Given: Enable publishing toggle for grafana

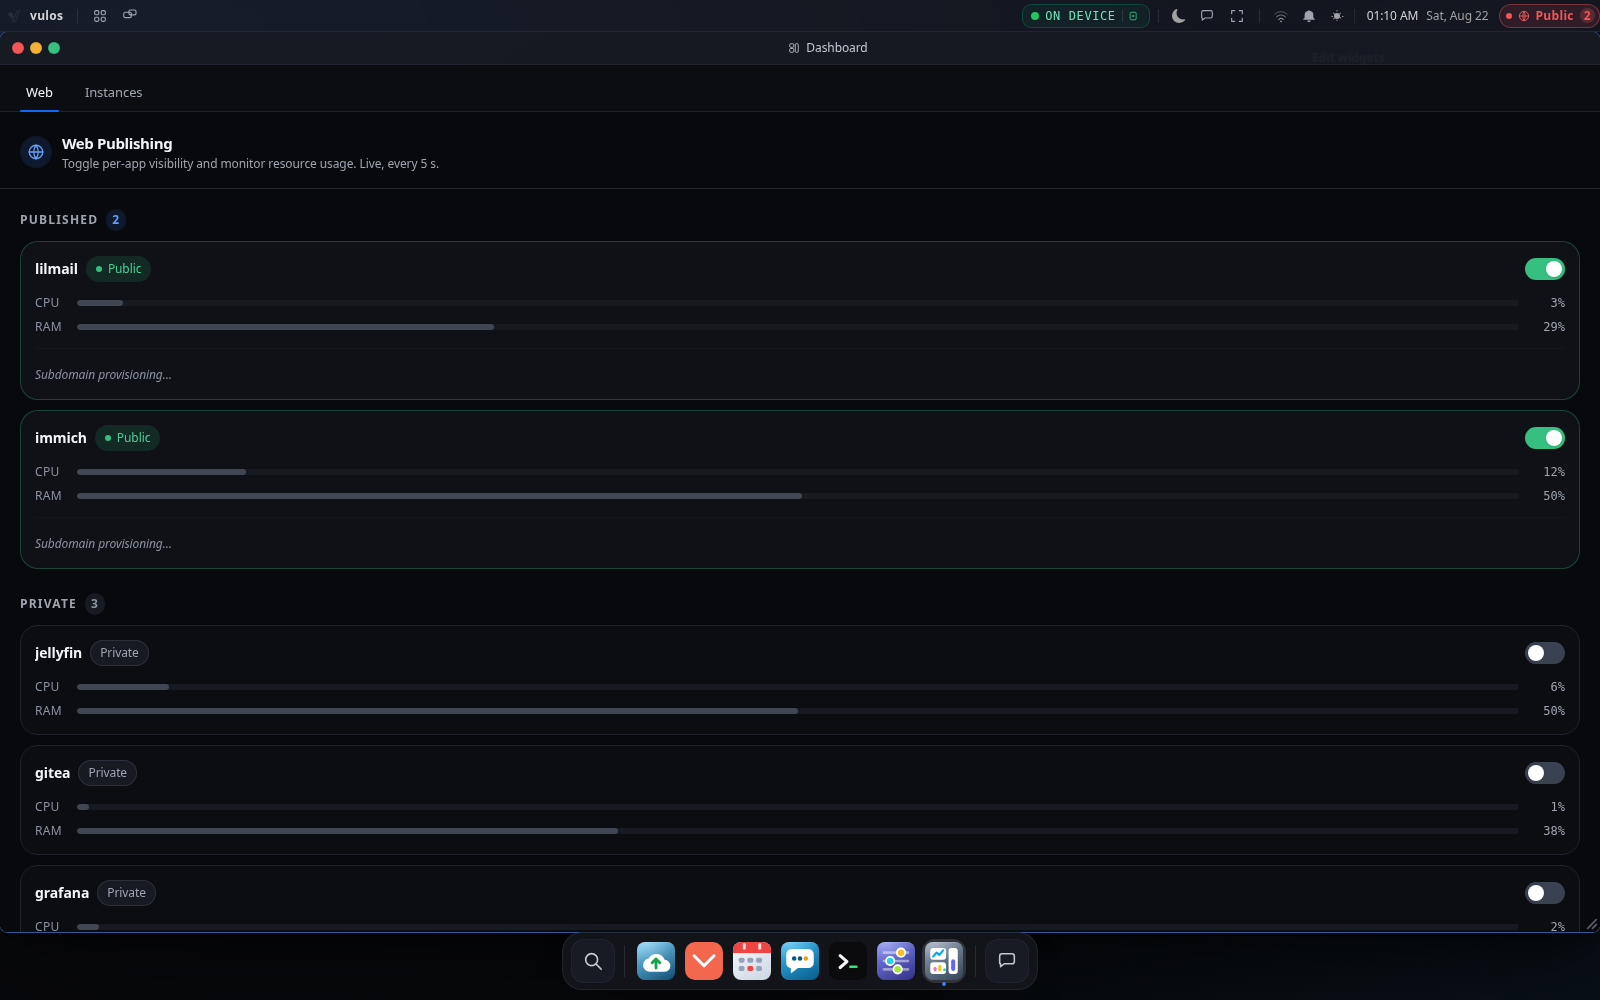Looking at the screenshot, I should coord(1545,893).
